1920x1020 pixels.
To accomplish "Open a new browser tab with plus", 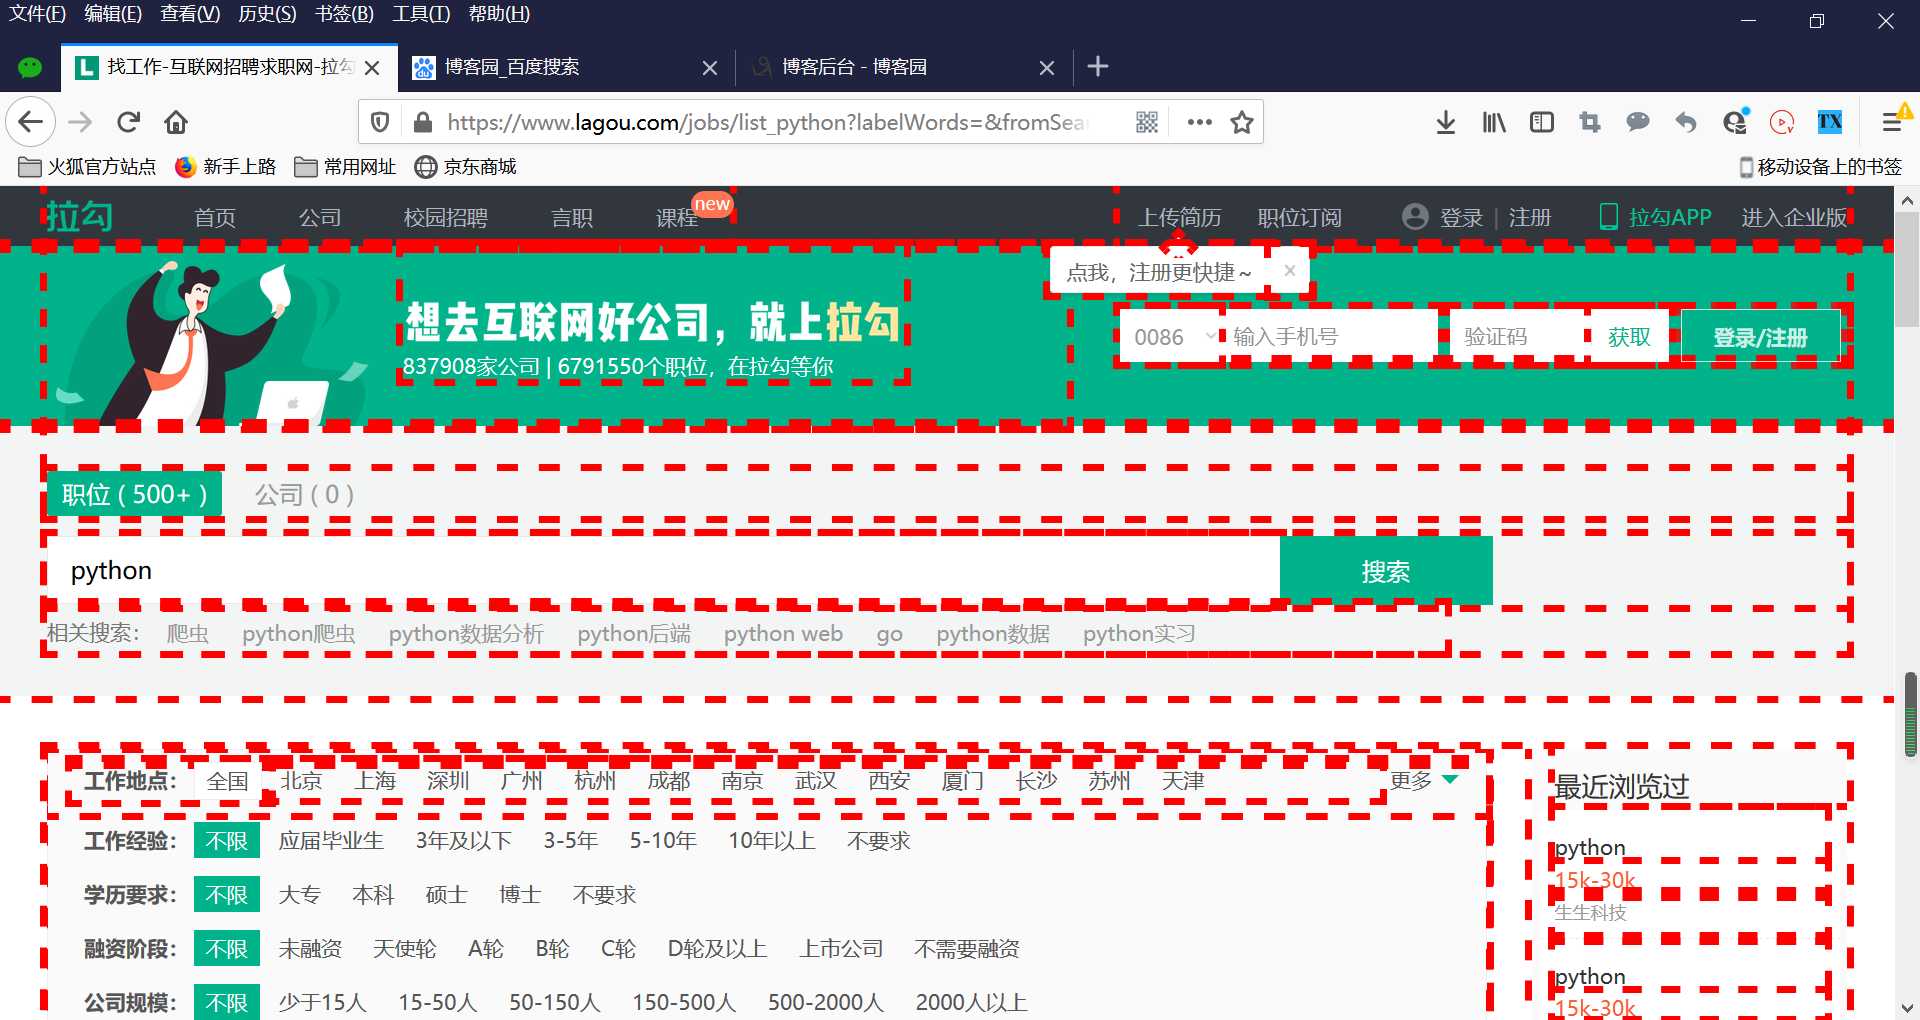I will (1098, 66).
